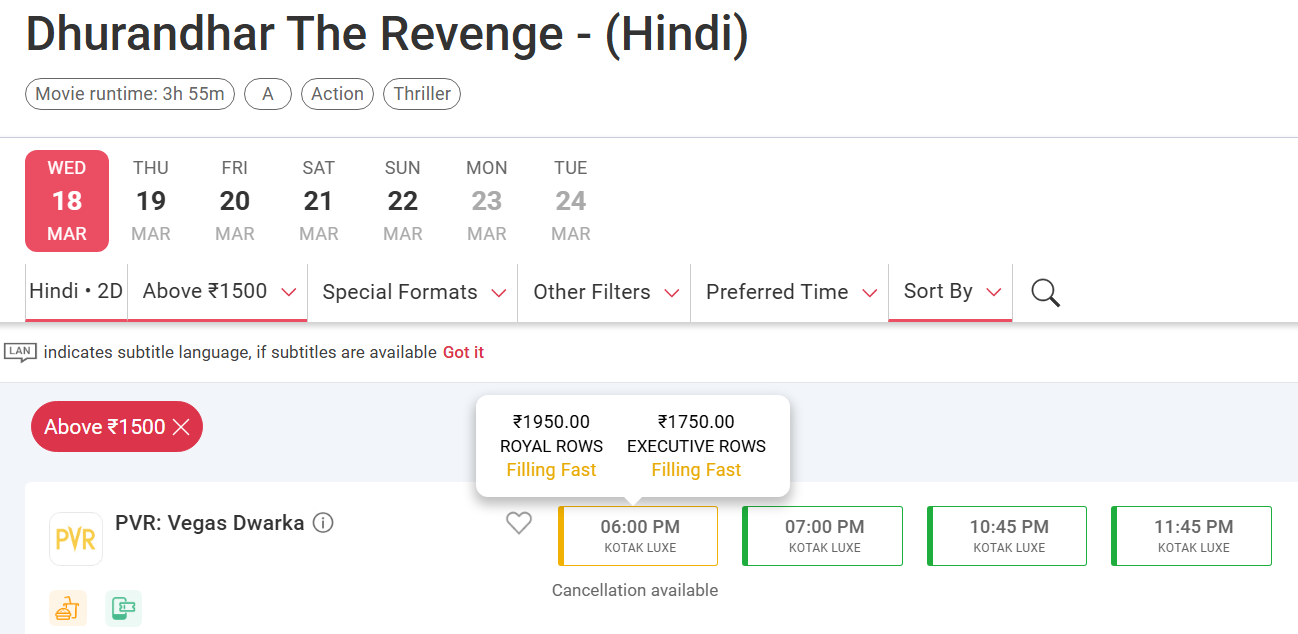1298x634 pixels.
Task: Click the Hindi • 2D language filter
Action: point(76,292)
